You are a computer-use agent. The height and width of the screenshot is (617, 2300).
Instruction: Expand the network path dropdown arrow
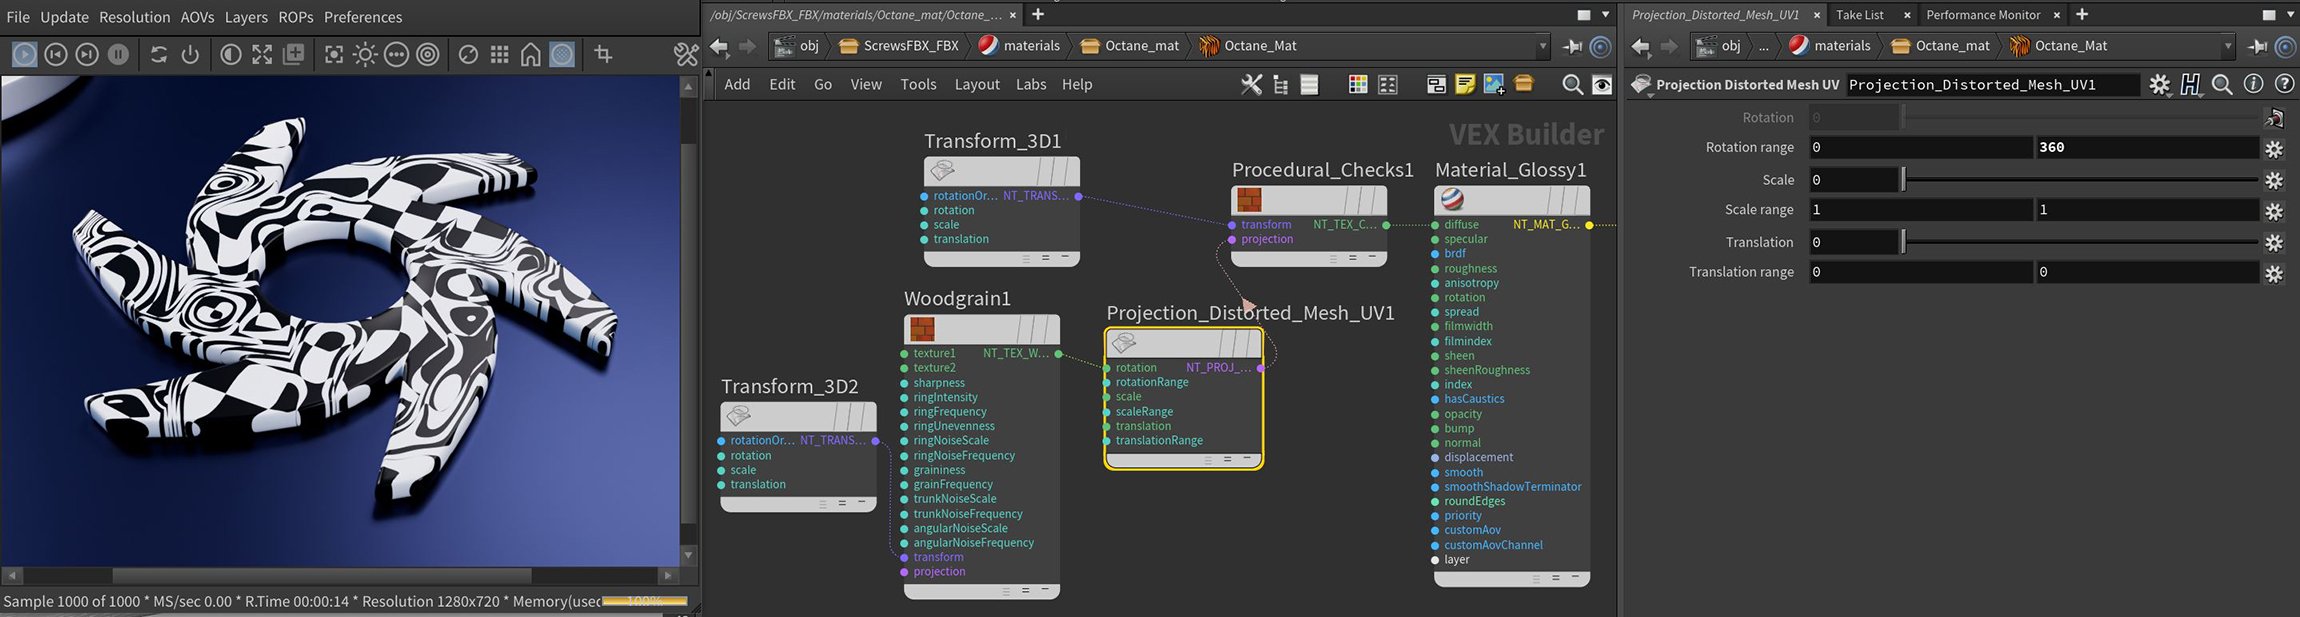[x=1543, y=46]
